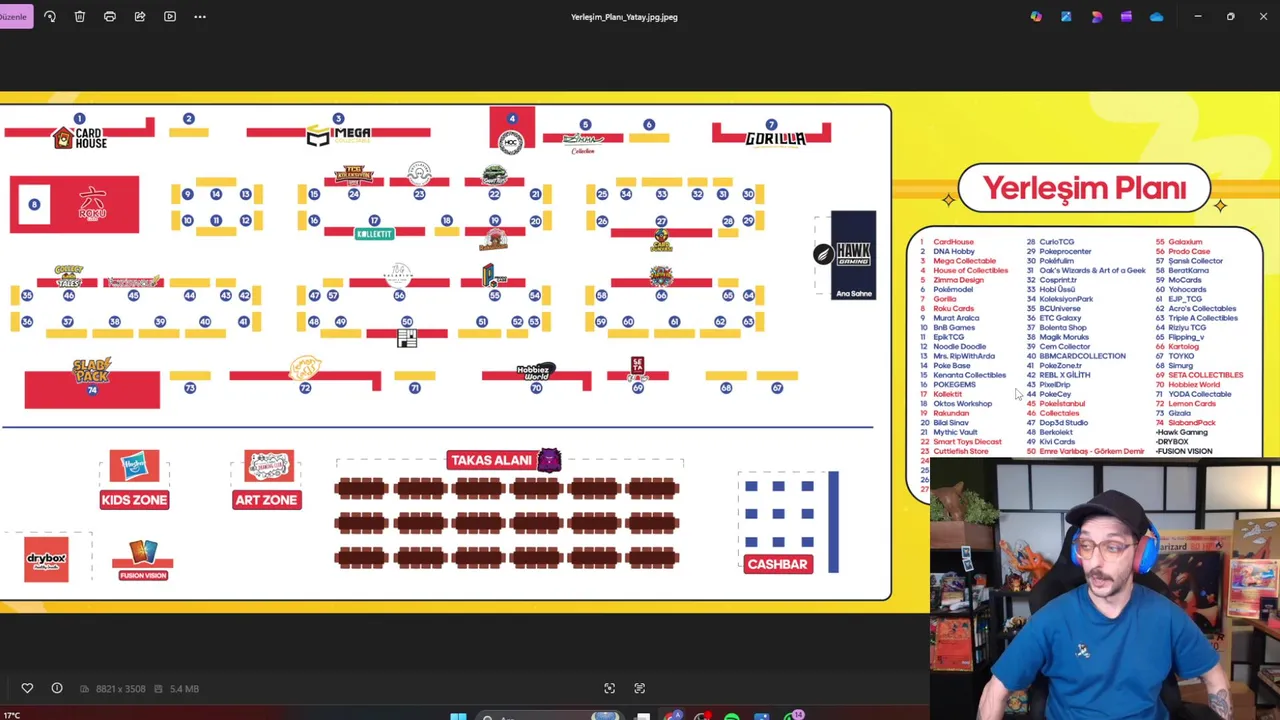Rotate the image with the rotate icon
Image resolution: width=1280 pixels, height=720 pixels.
point(50,16)
